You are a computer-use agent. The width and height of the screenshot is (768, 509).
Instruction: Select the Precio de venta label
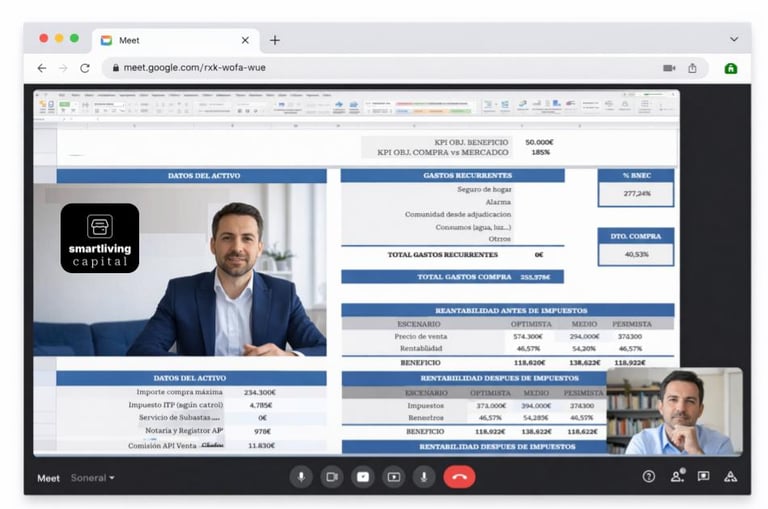421,337
